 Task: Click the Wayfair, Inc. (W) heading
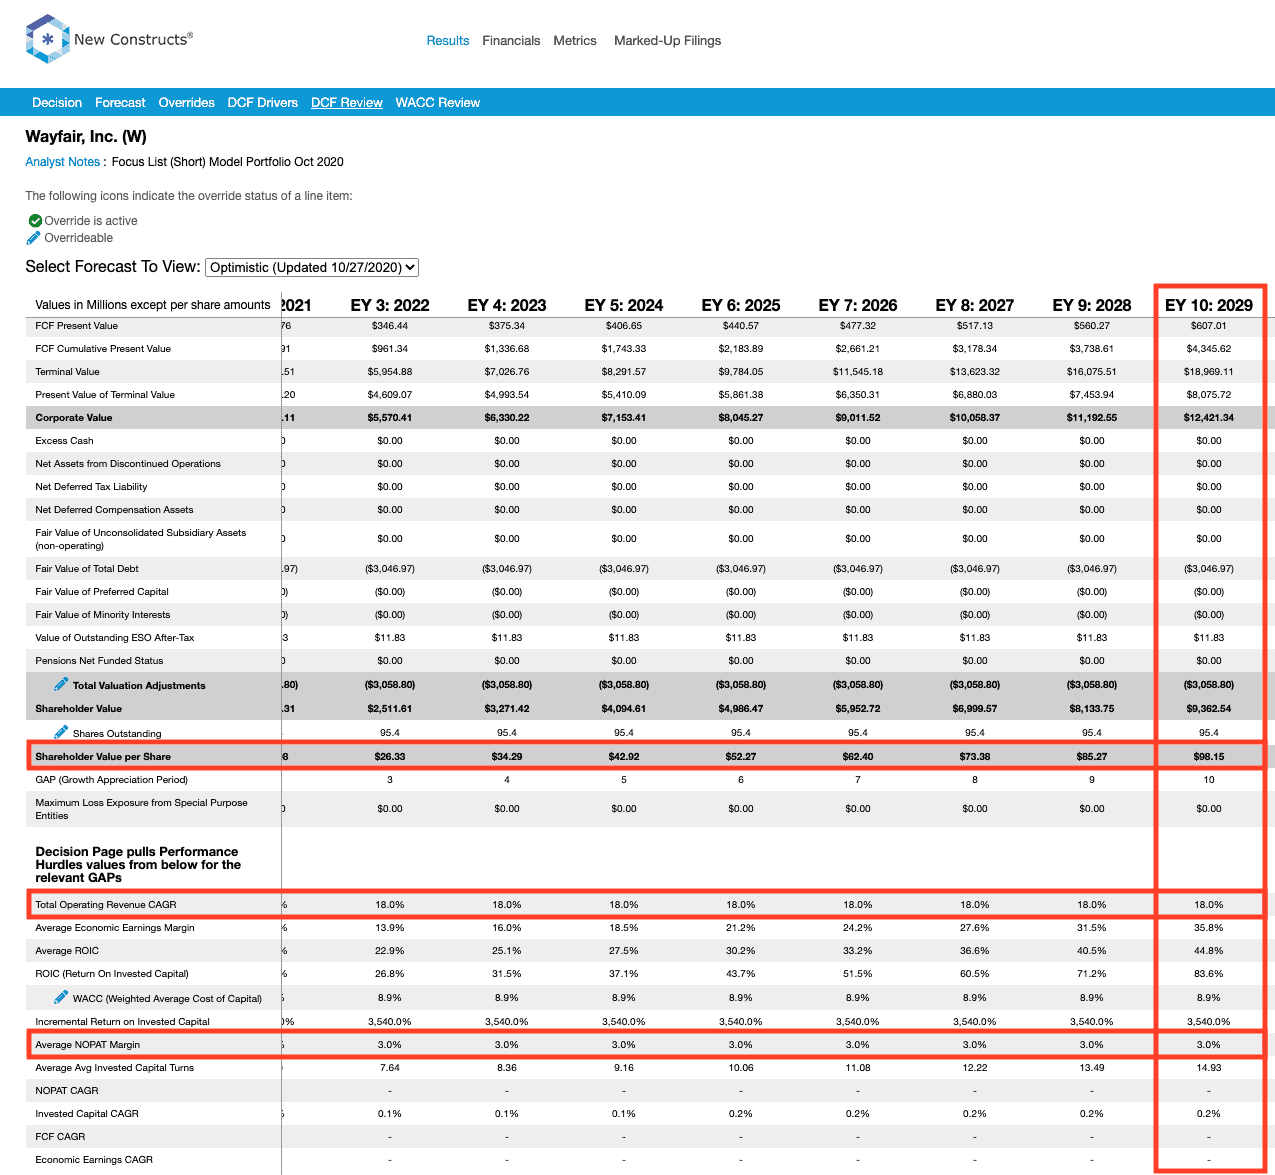pos(86,137)
